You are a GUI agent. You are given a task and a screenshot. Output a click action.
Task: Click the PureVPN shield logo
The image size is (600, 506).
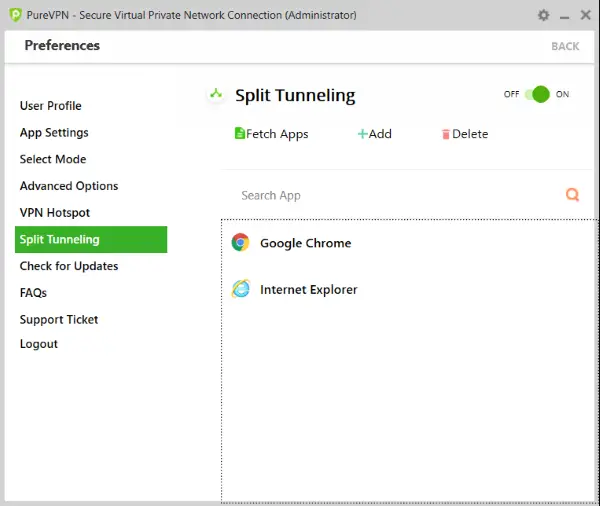point(15,15)
